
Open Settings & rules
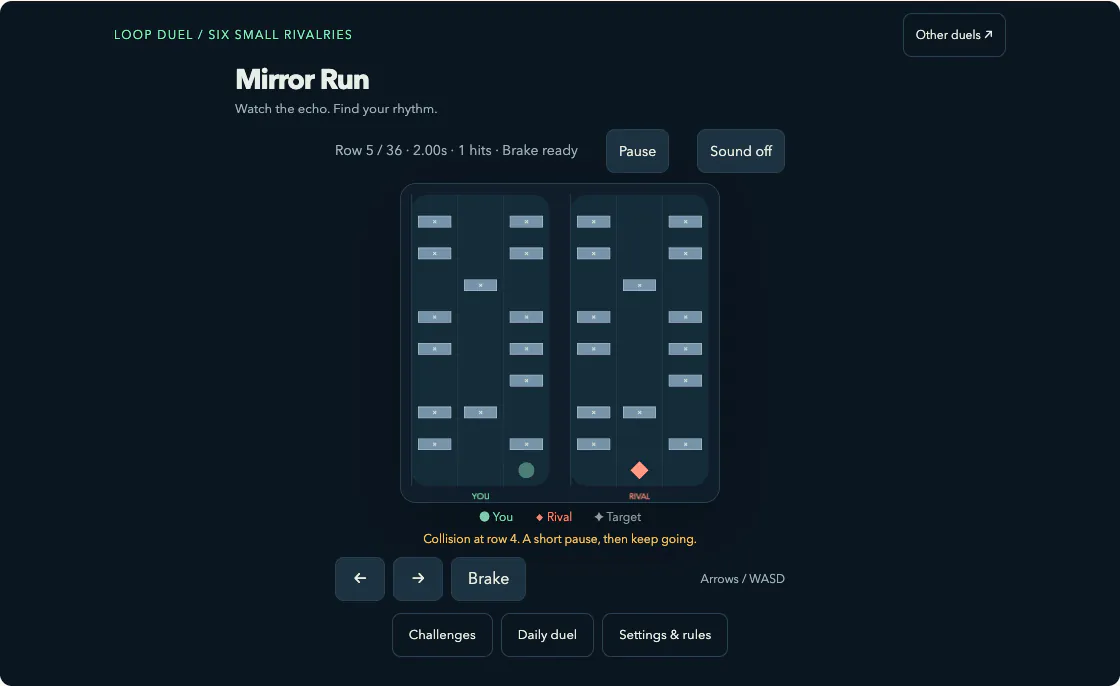[665, 635]
